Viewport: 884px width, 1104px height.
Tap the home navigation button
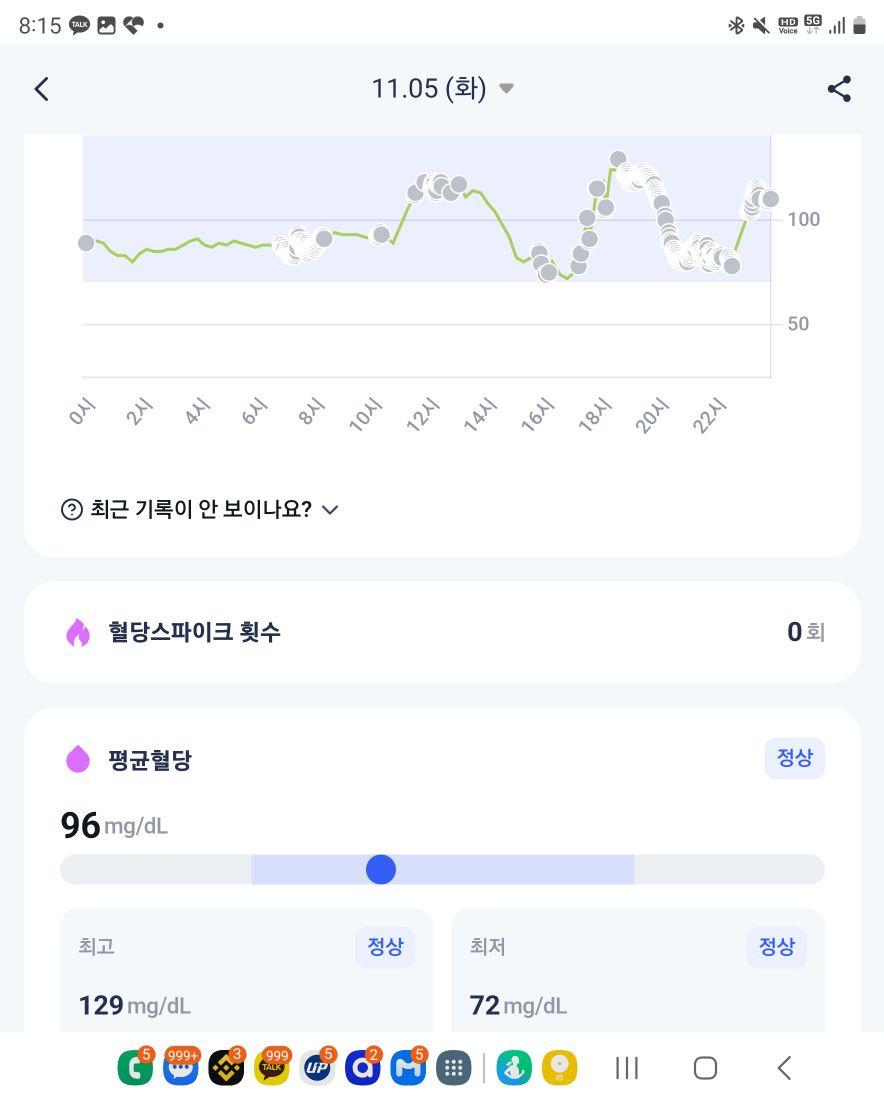(705, 1068)
